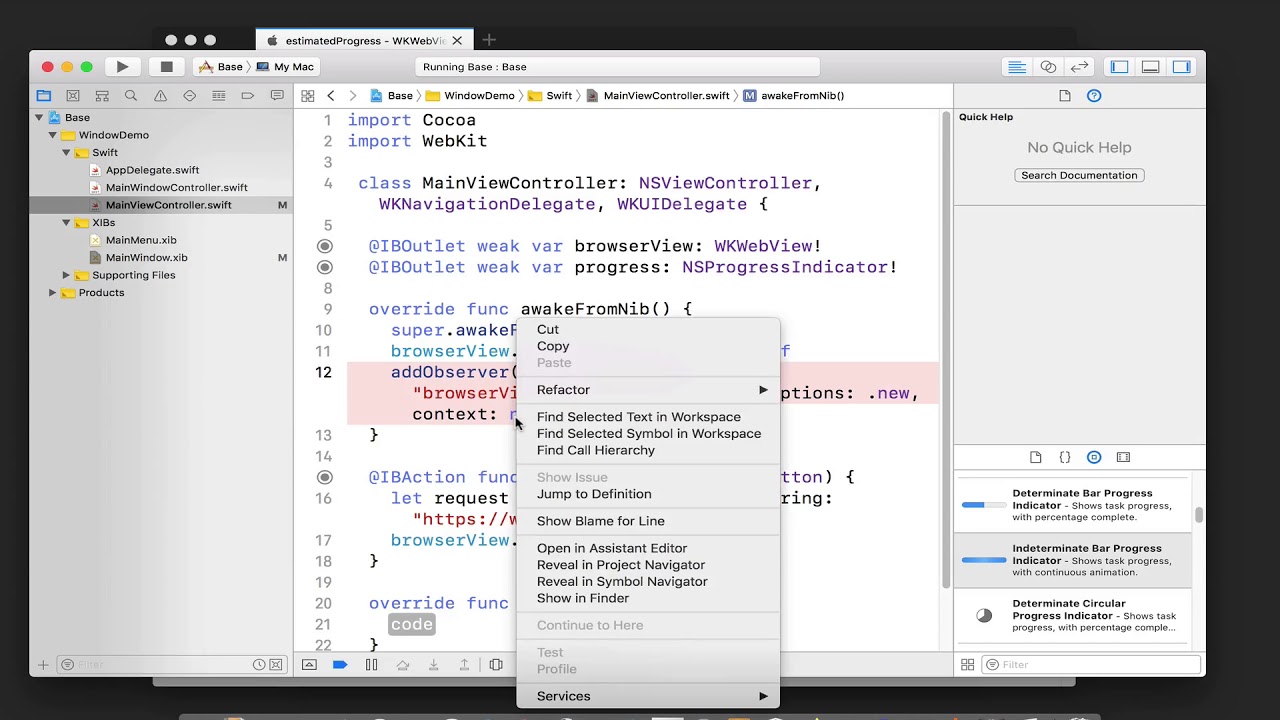Viewport: 1280px width, 720px height.
Task: Toggle browserView outlet connection circle
Action: point(324,246)
